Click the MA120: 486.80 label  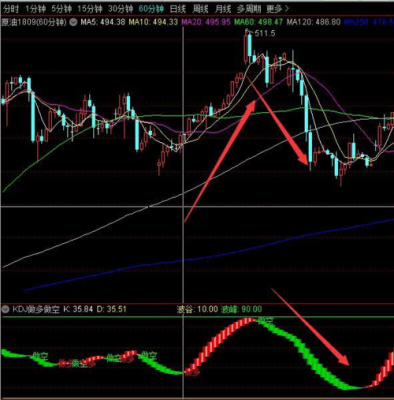point(314,22)
